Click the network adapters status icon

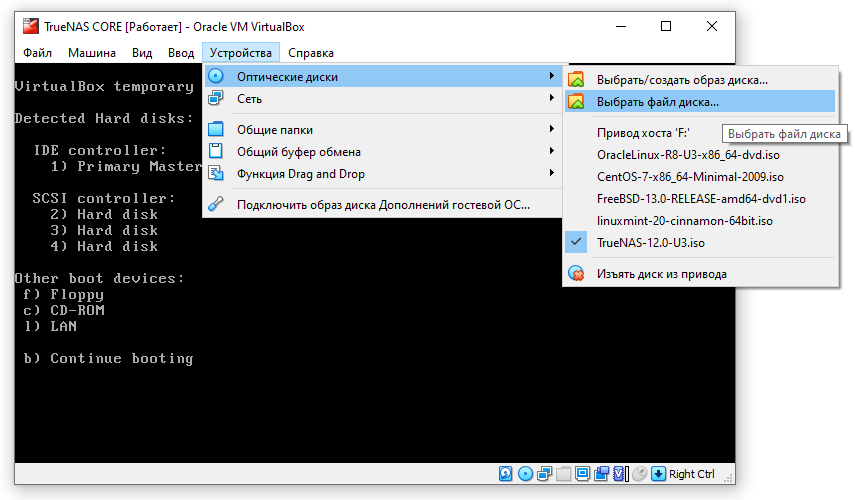pos(544,474)
